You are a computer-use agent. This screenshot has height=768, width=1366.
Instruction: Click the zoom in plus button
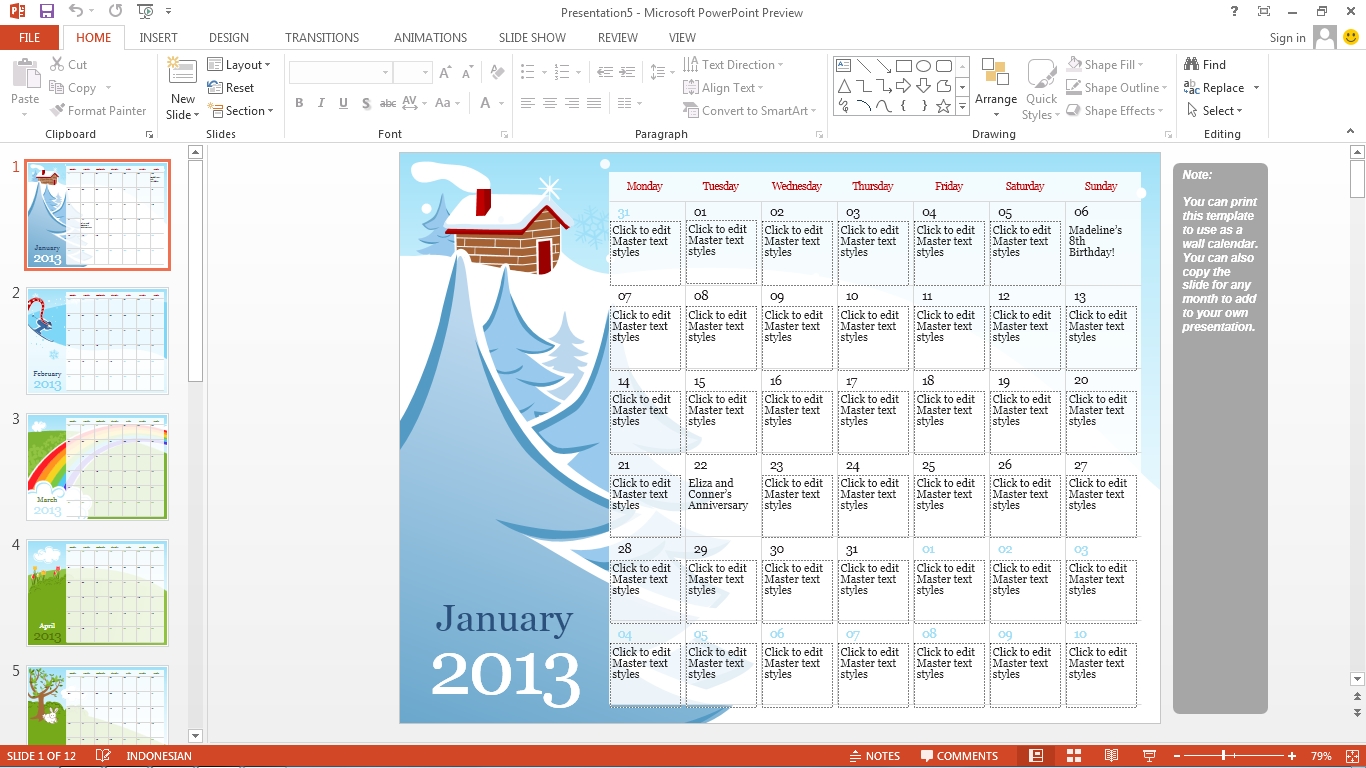coord(1292,756)
